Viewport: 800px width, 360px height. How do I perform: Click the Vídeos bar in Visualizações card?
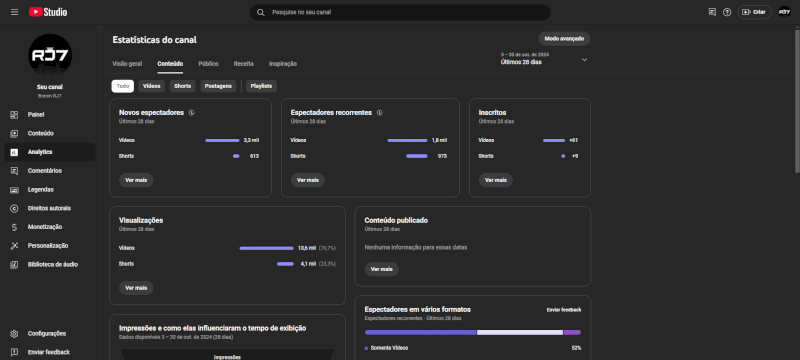point(266,248)
